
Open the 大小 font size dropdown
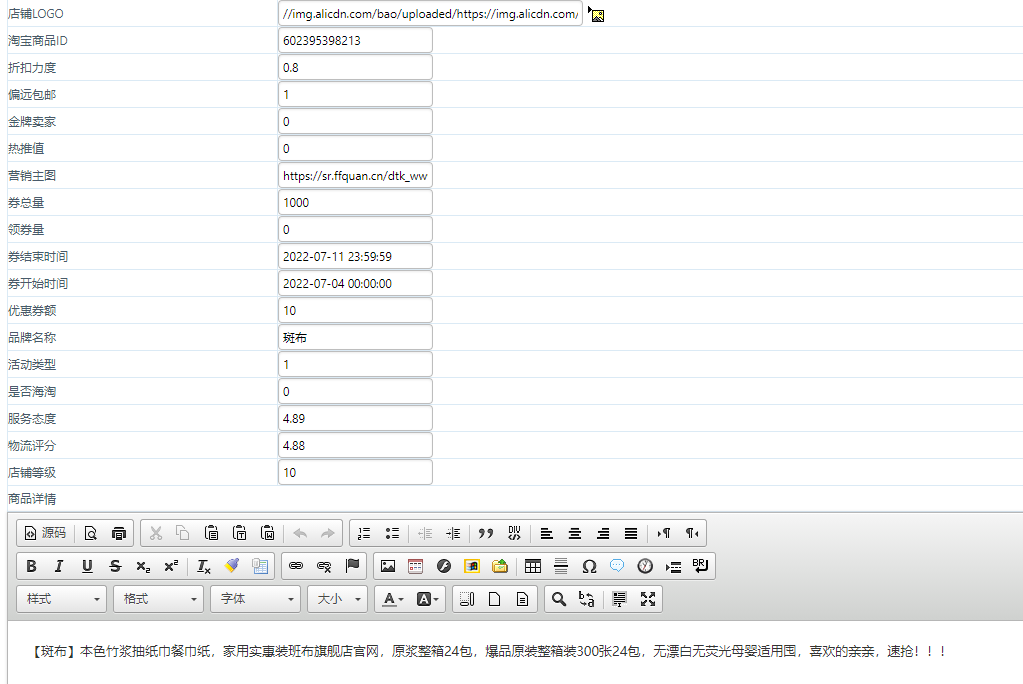(x=337, y=599)
